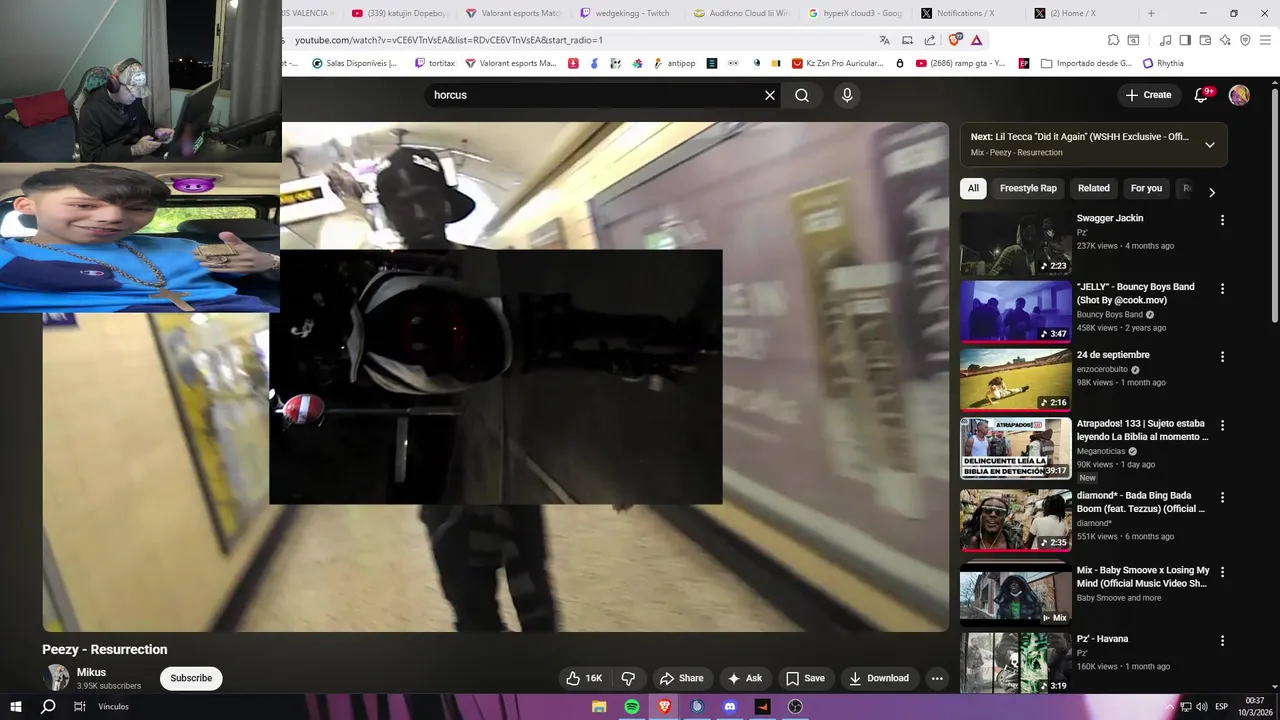Open options menu for Atrapados 133 video
The width and height of the screenshot is (1280, 720).
point(1222,425)
